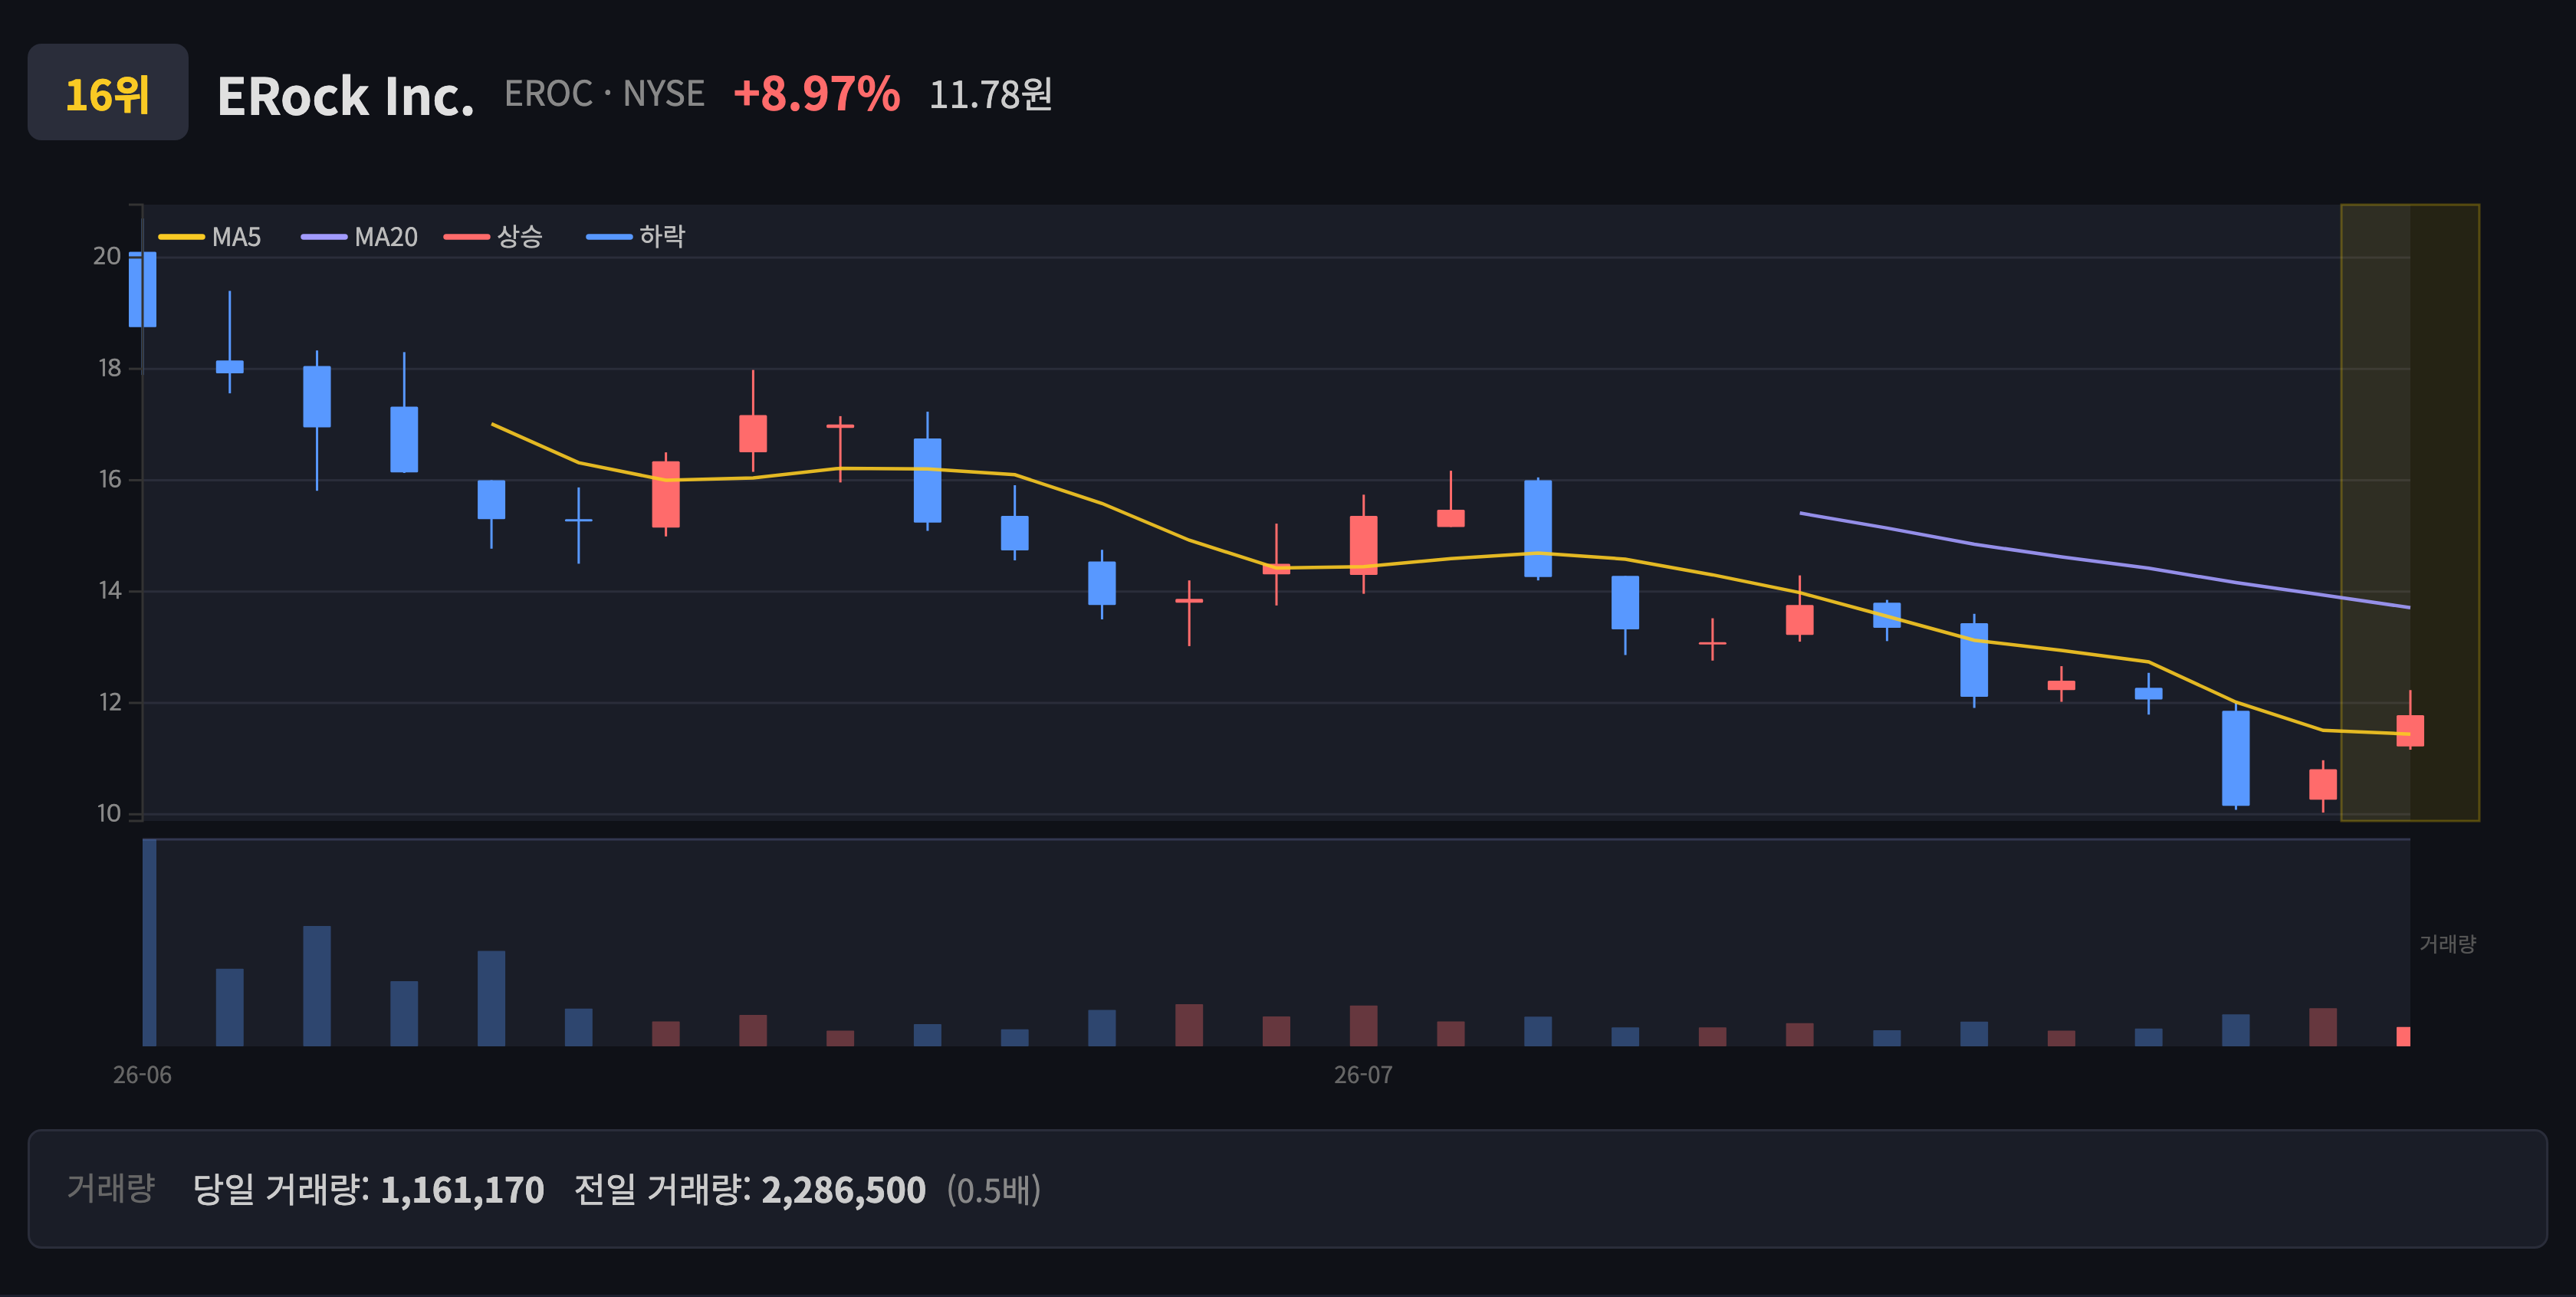The width and height of the screenshot is (2576, 1297).
Task: Click the price axis label 20
Action: coord(107,256)
